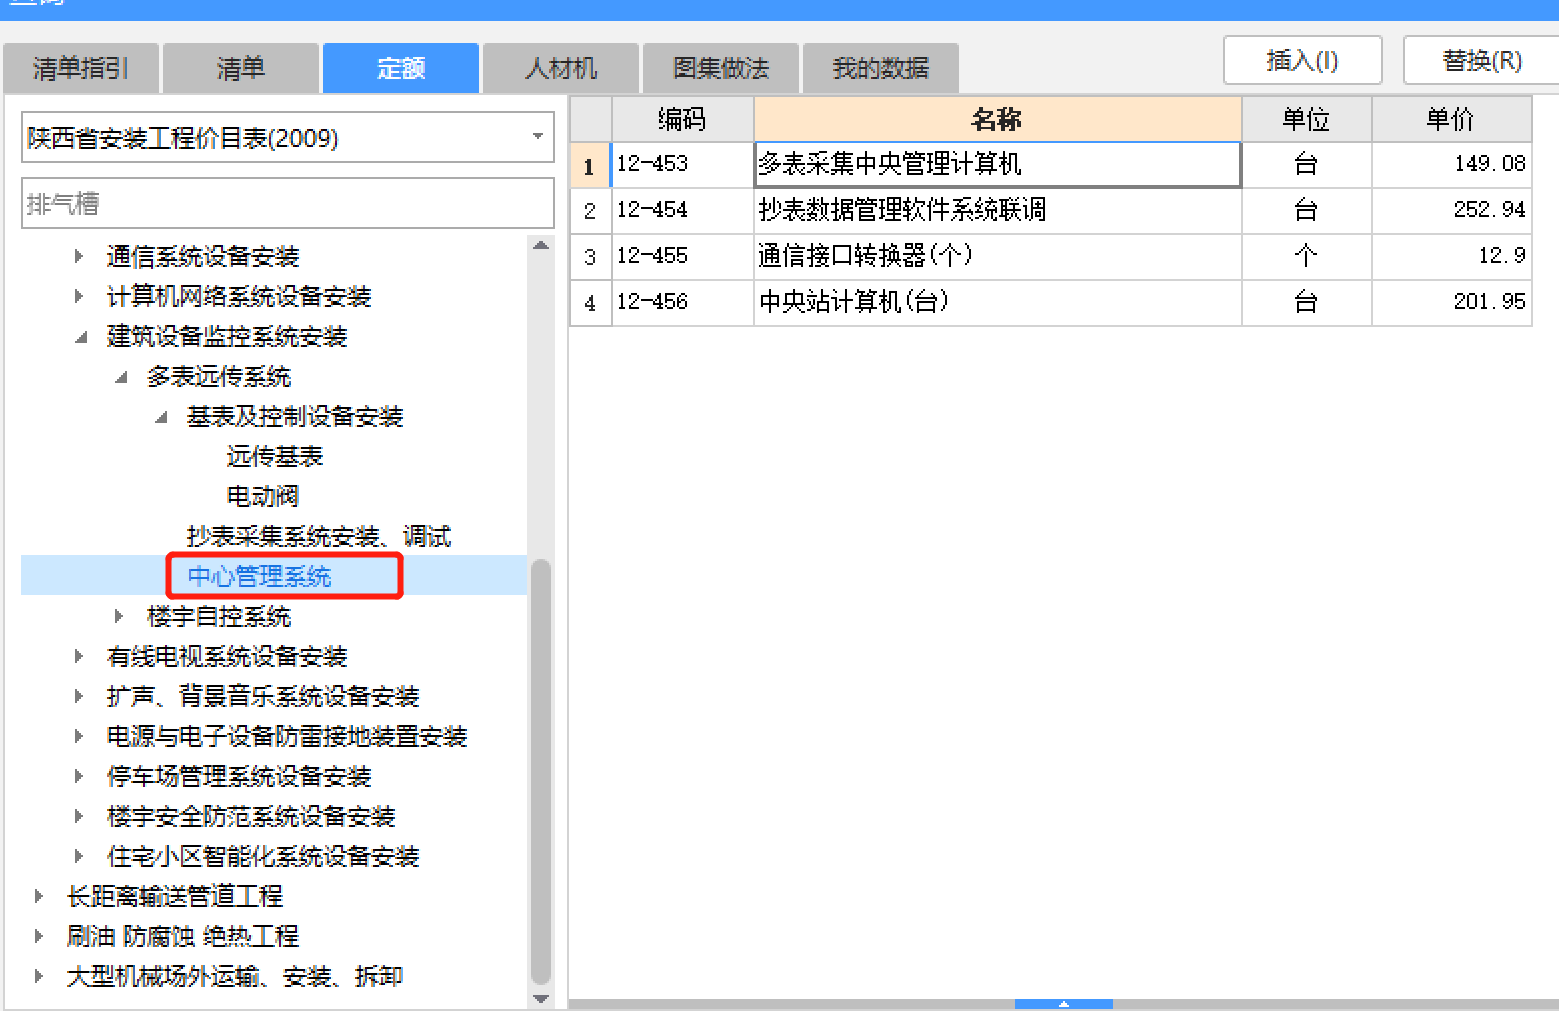Select 中心管理系统 tree item

pyautogui.click(x=259, y=576)
